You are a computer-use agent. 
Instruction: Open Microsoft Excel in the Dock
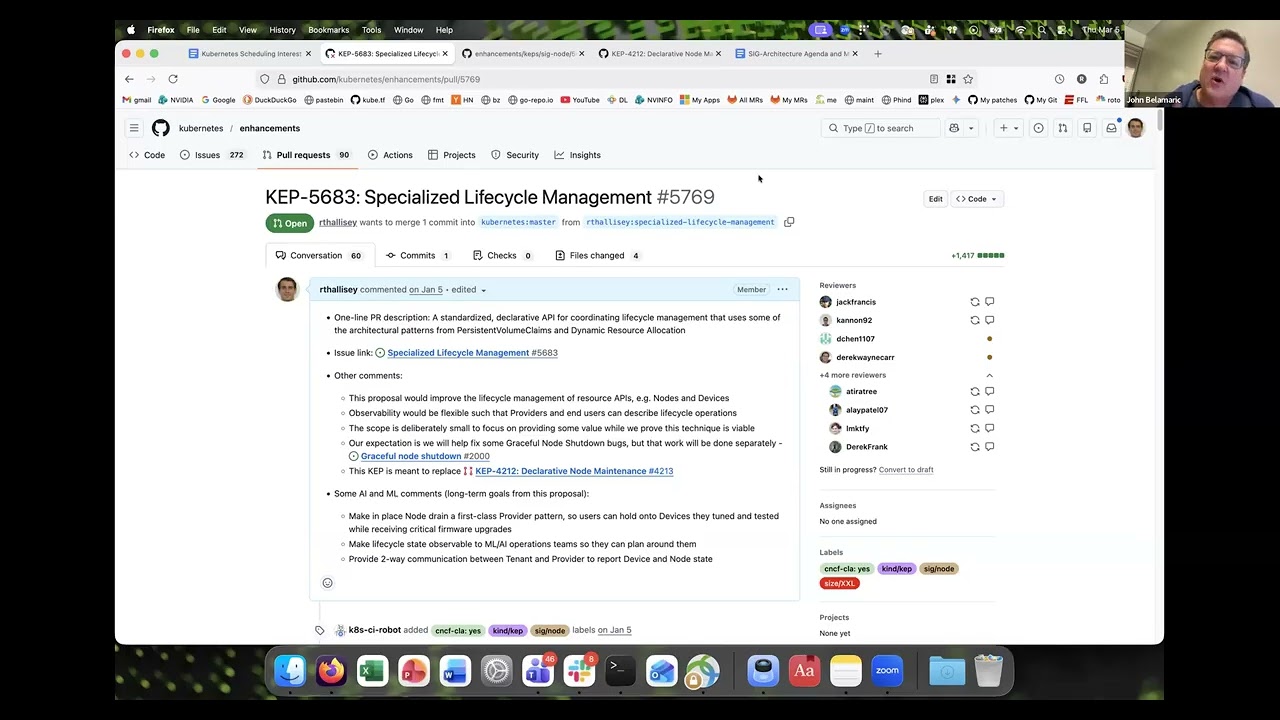[372, 671]
